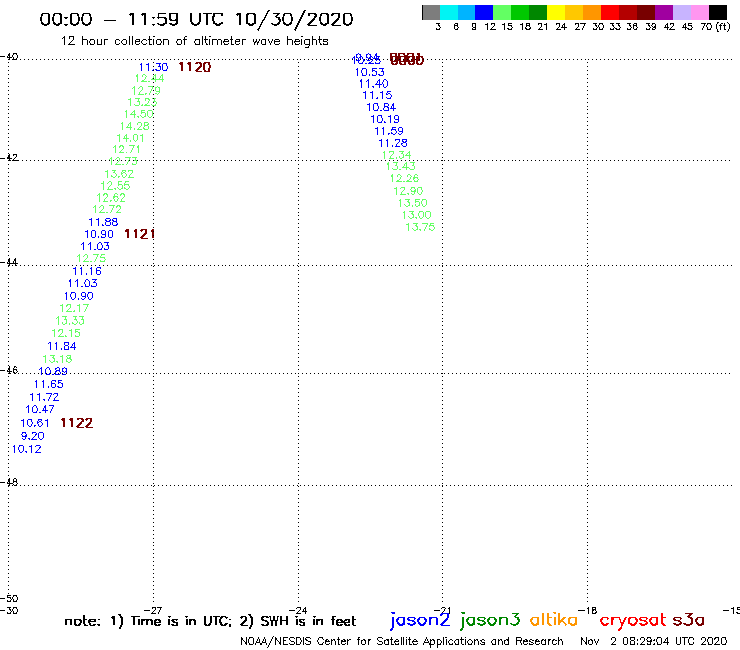Select the bright red swatch in the legend
The width and height of the screenshot is (740, 650).
610,12
